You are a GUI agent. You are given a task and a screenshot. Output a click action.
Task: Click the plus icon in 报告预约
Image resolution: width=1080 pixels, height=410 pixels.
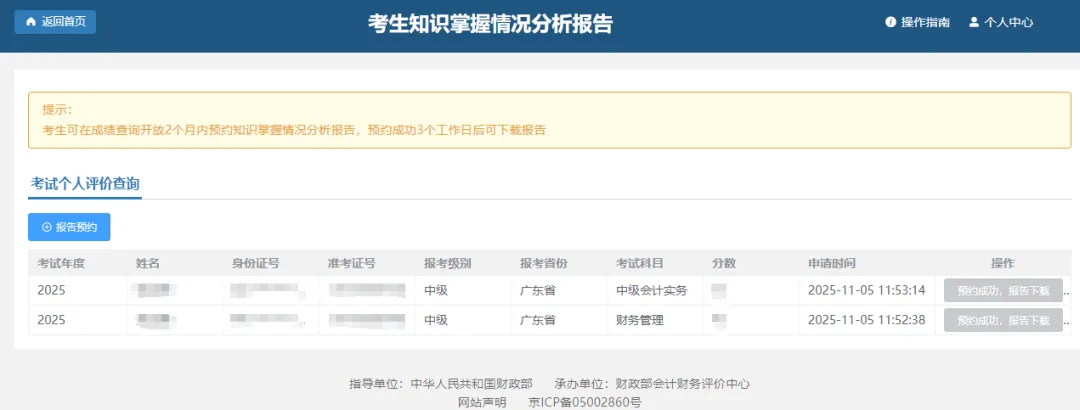(x=46, y=228)
